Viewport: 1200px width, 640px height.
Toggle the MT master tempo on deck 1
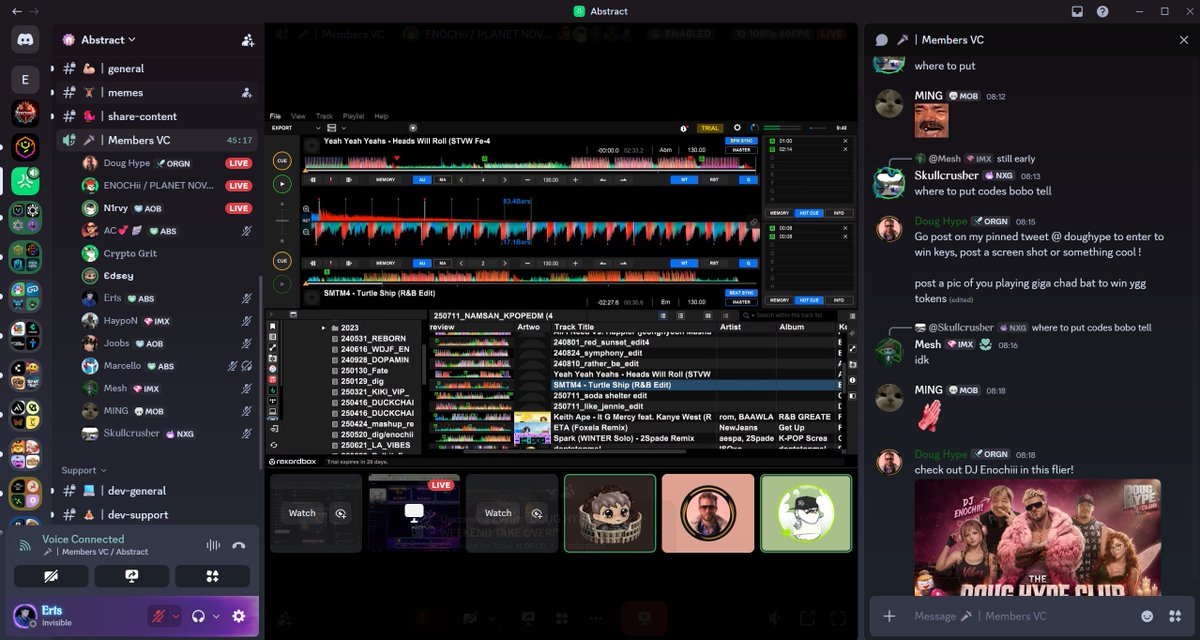click(x=685, y=180)
